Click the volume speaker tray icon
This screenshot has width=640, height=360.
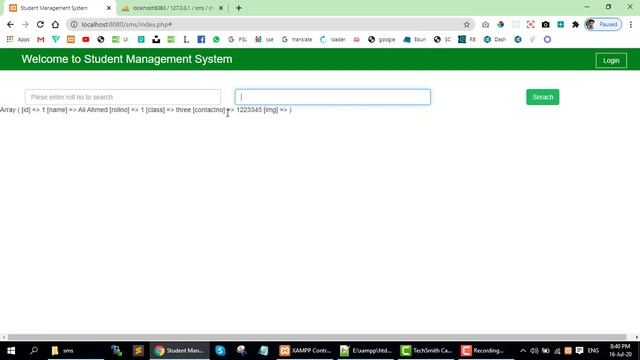(x=534, y=351)
